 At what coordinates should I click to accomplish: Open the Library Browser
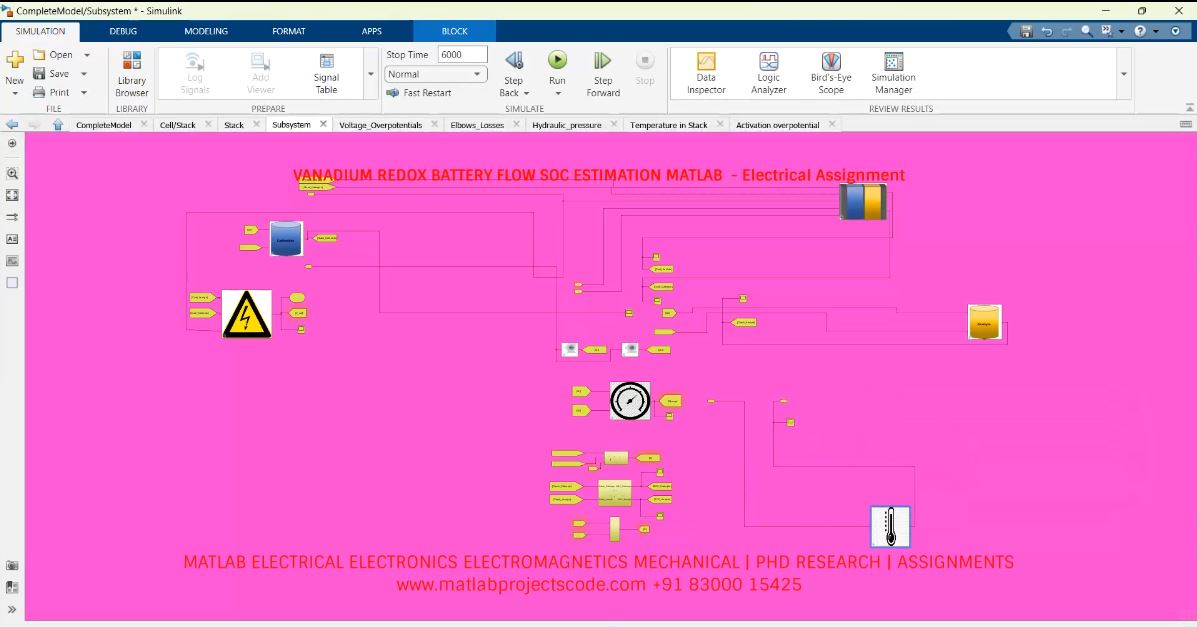coord(131,72)
